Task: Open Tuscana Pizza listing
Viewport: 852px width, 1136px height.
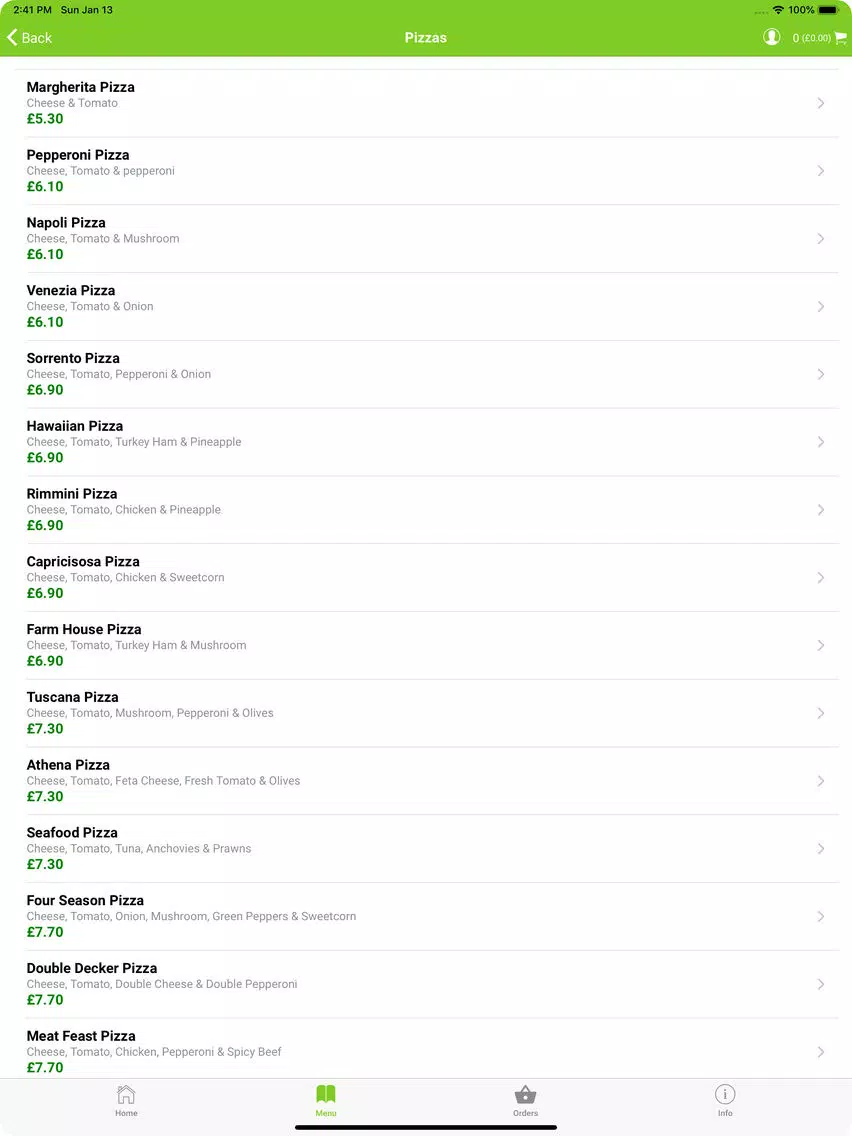Action: pyautogui.click(x=426, y=713)
